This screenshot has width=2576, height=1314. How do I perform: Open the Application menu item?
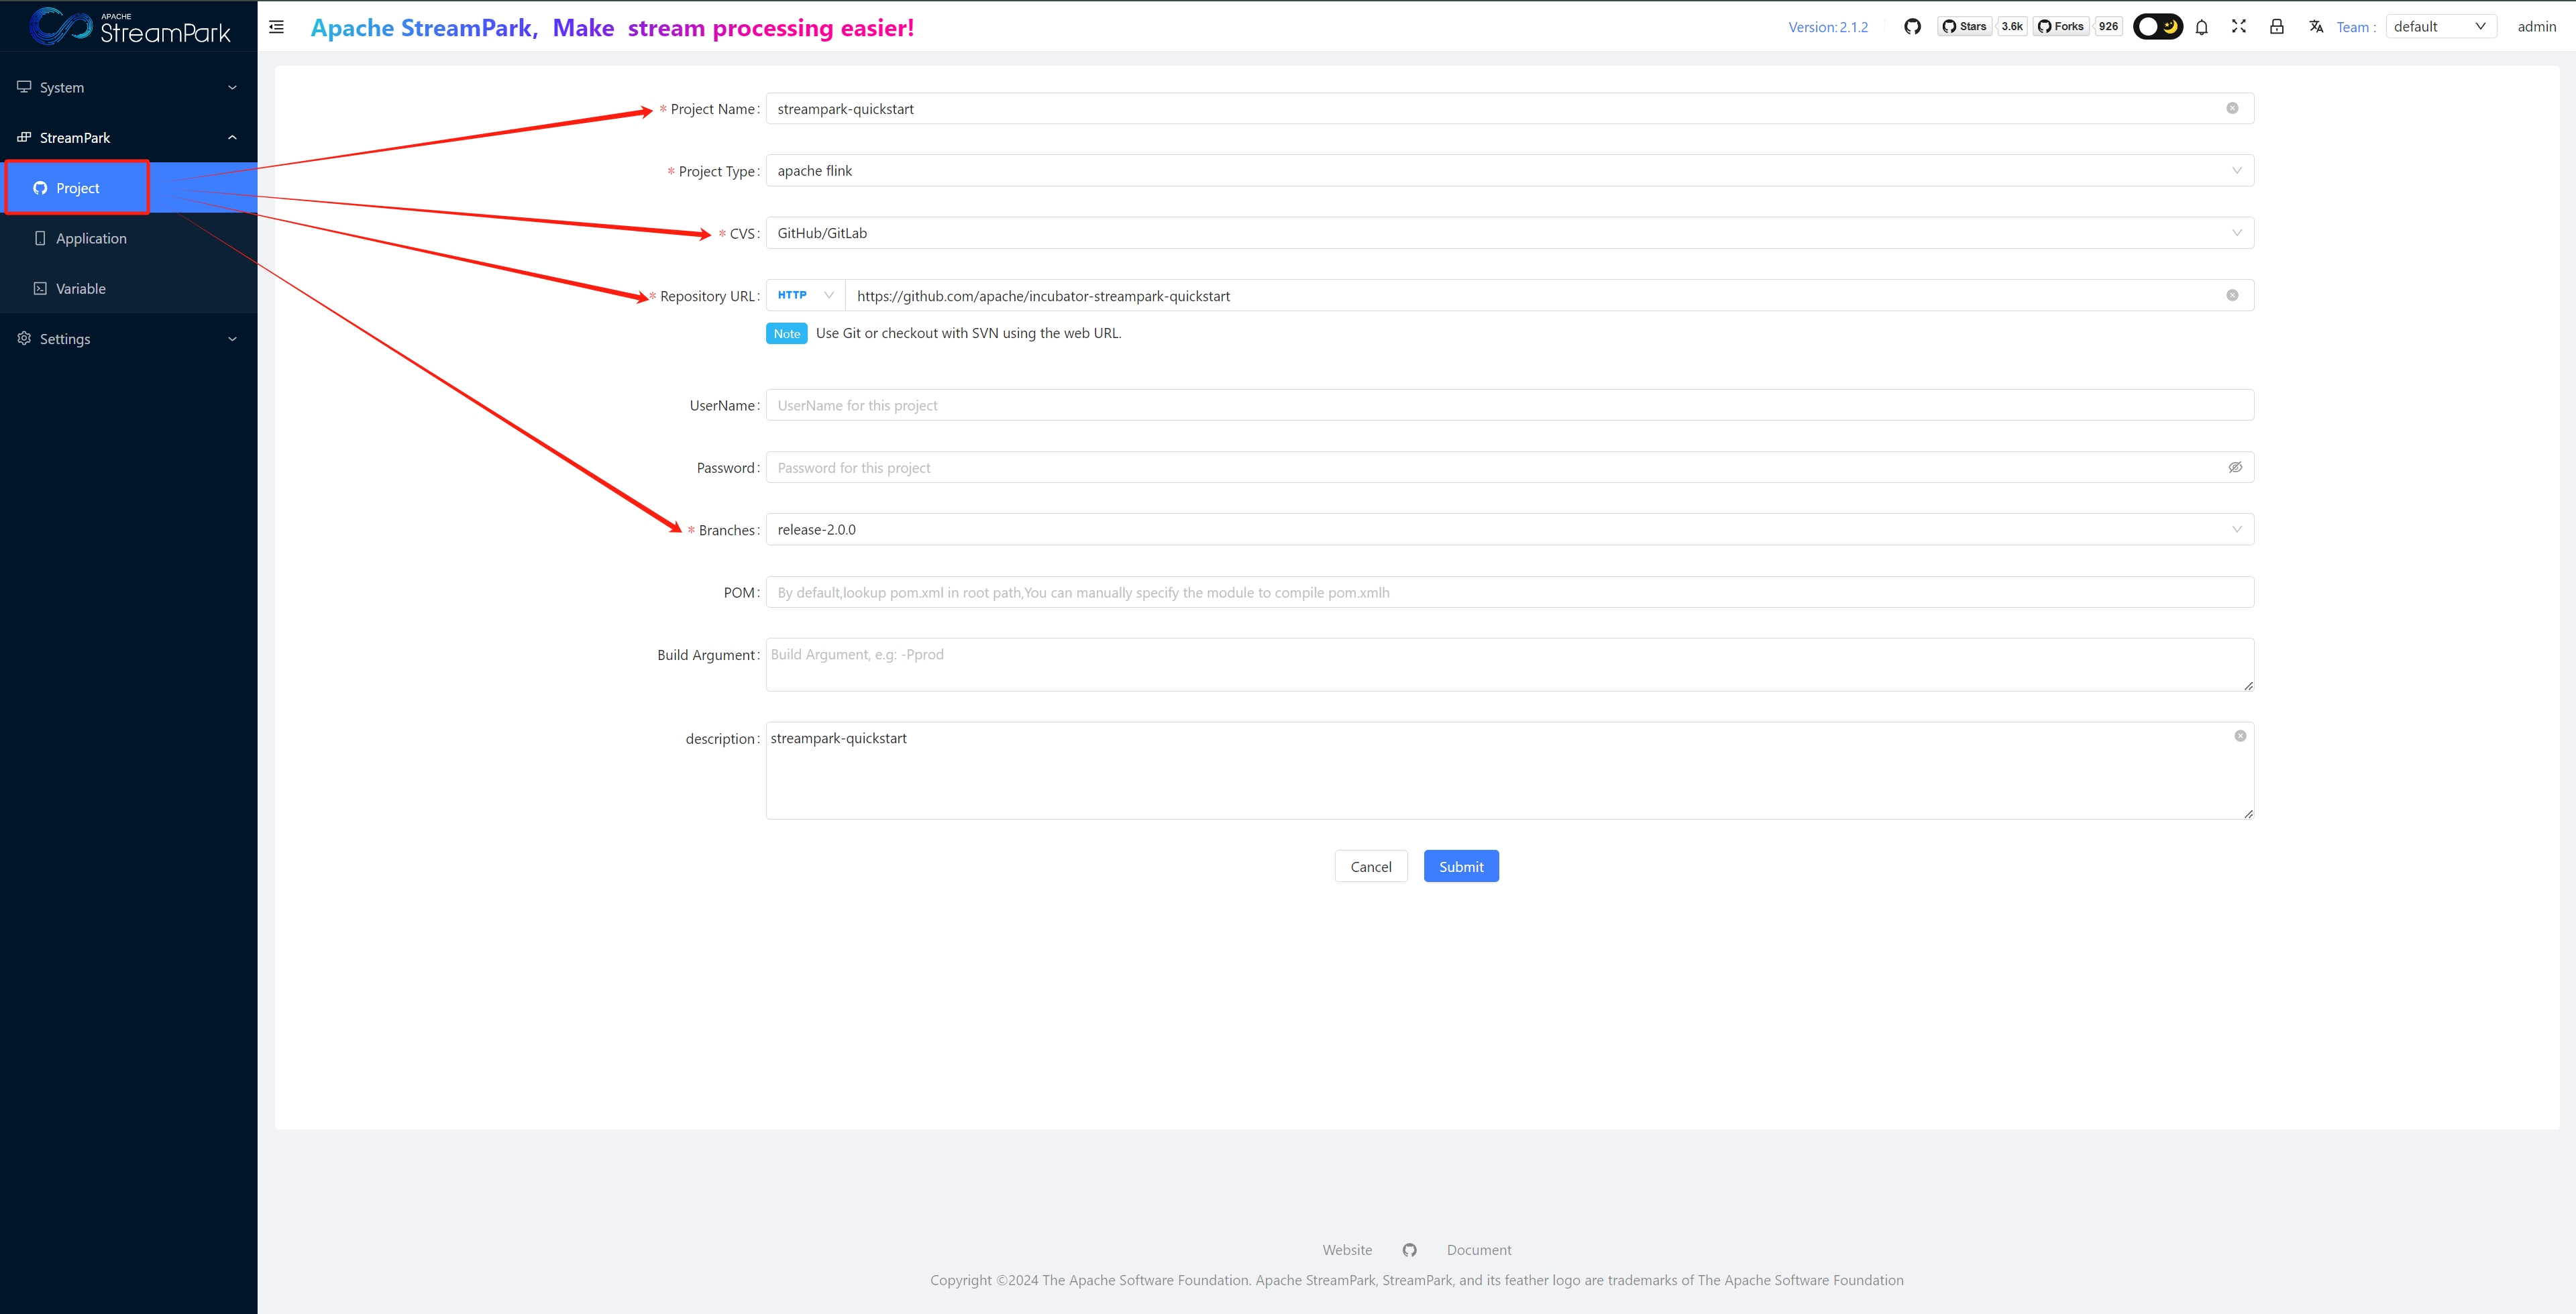91,238
